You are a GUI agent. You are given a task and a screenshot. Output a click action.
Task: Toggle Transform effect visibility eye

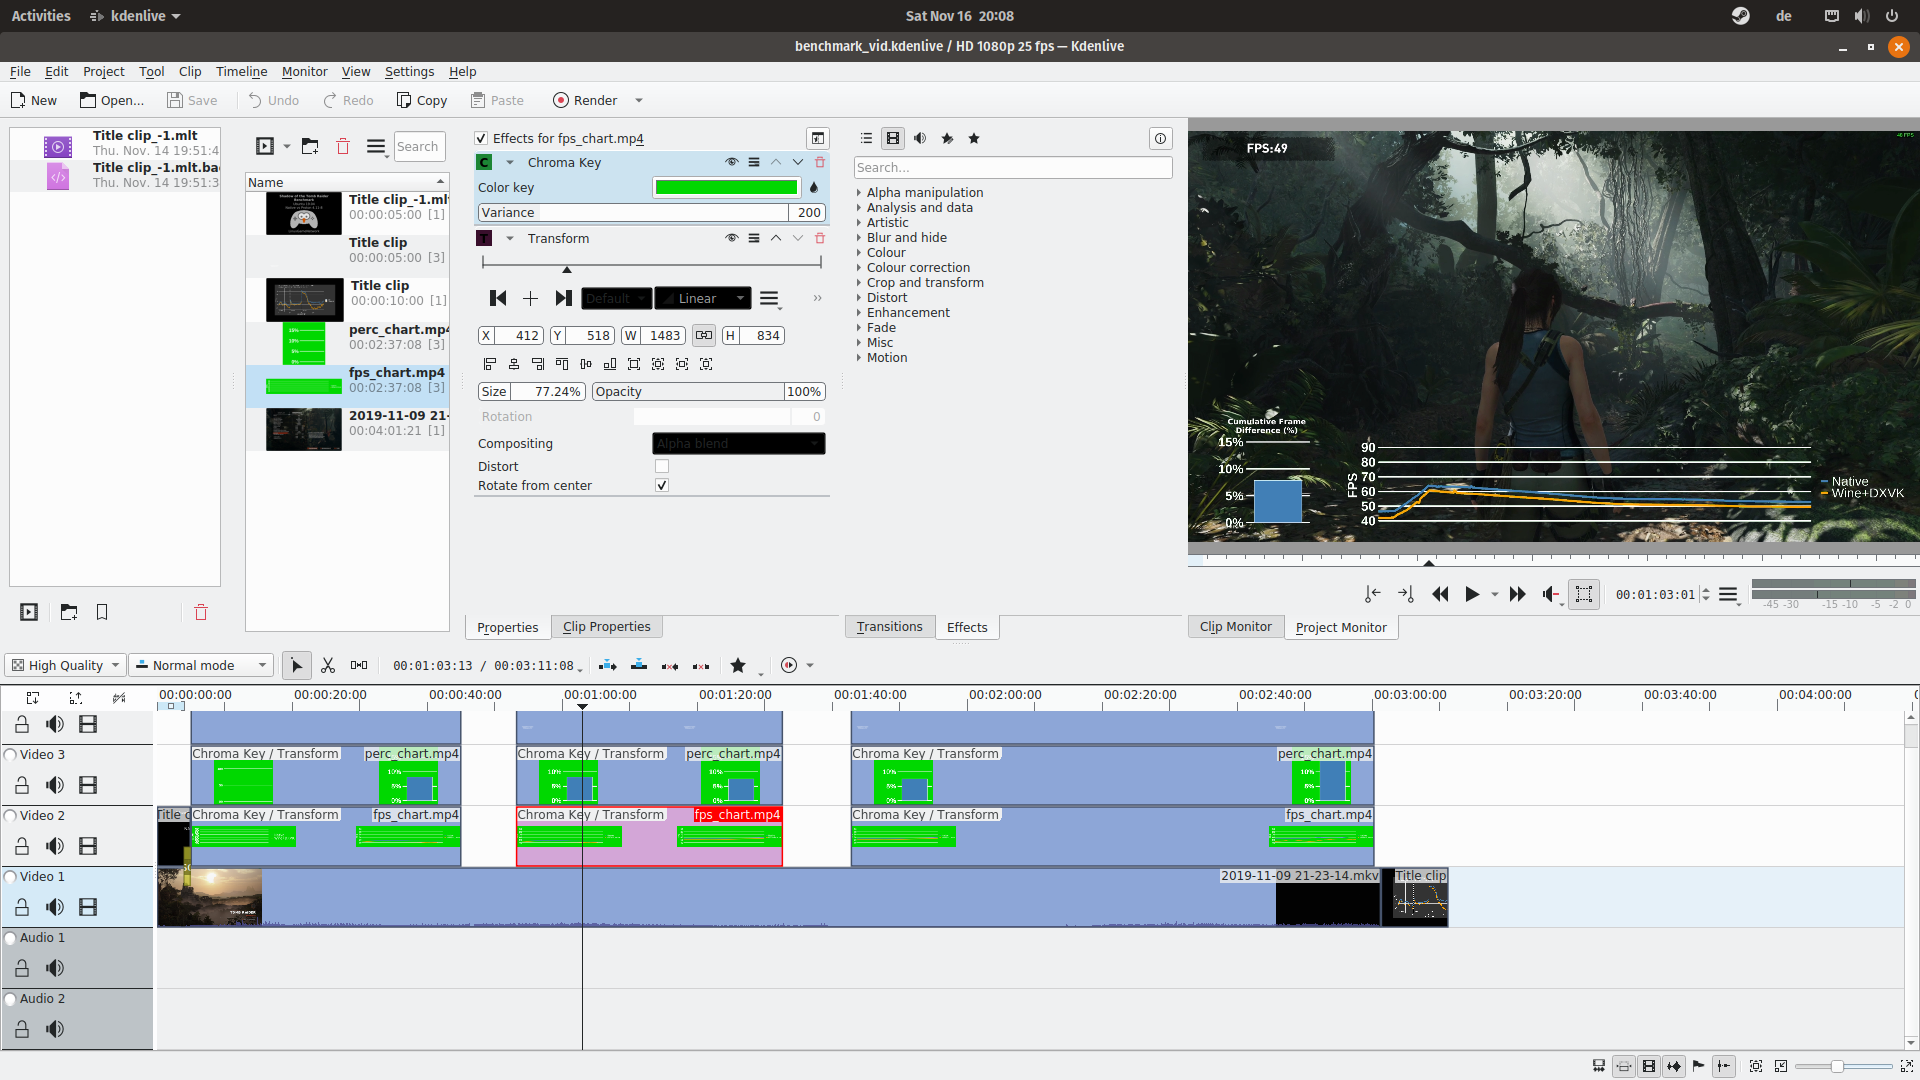click(x=732, y=238)
